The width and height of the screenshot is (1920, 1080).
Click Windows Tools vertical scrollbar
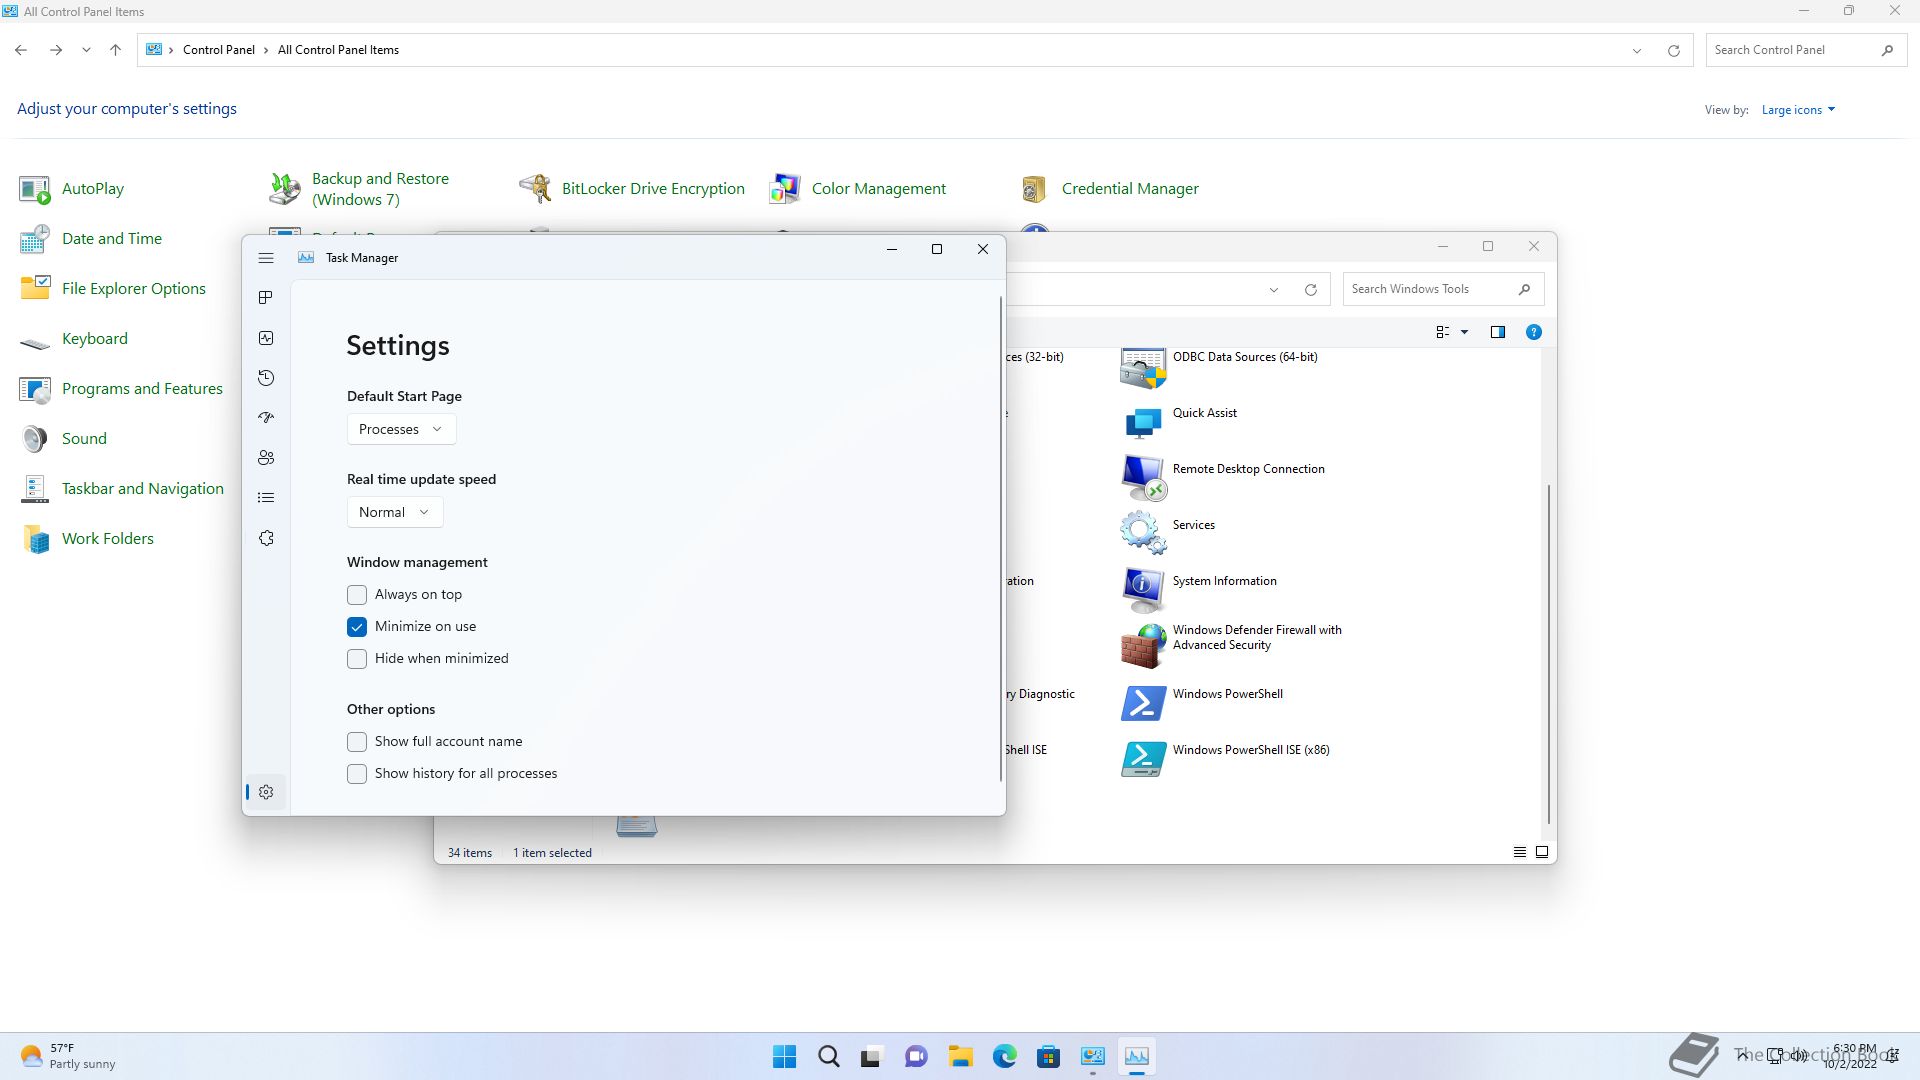[x=1549, y=654]
